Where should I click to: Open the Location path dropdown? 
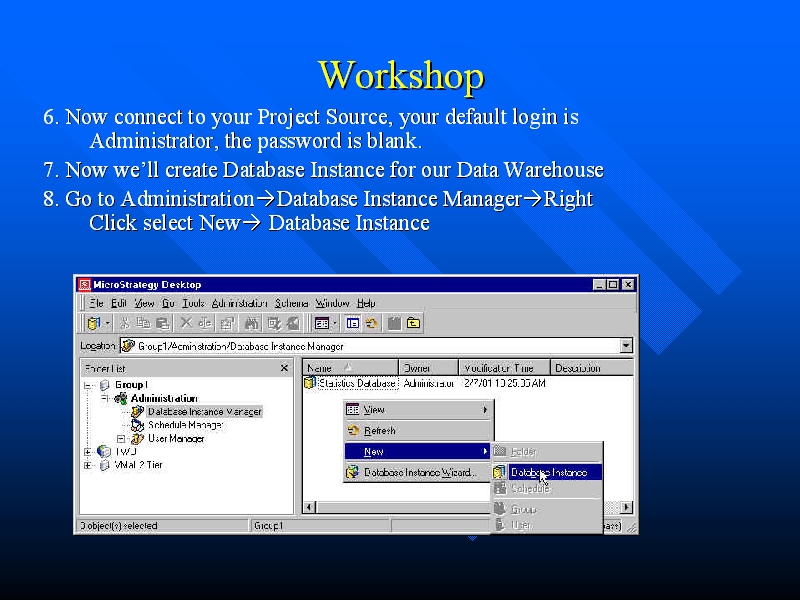click(626, 346)
